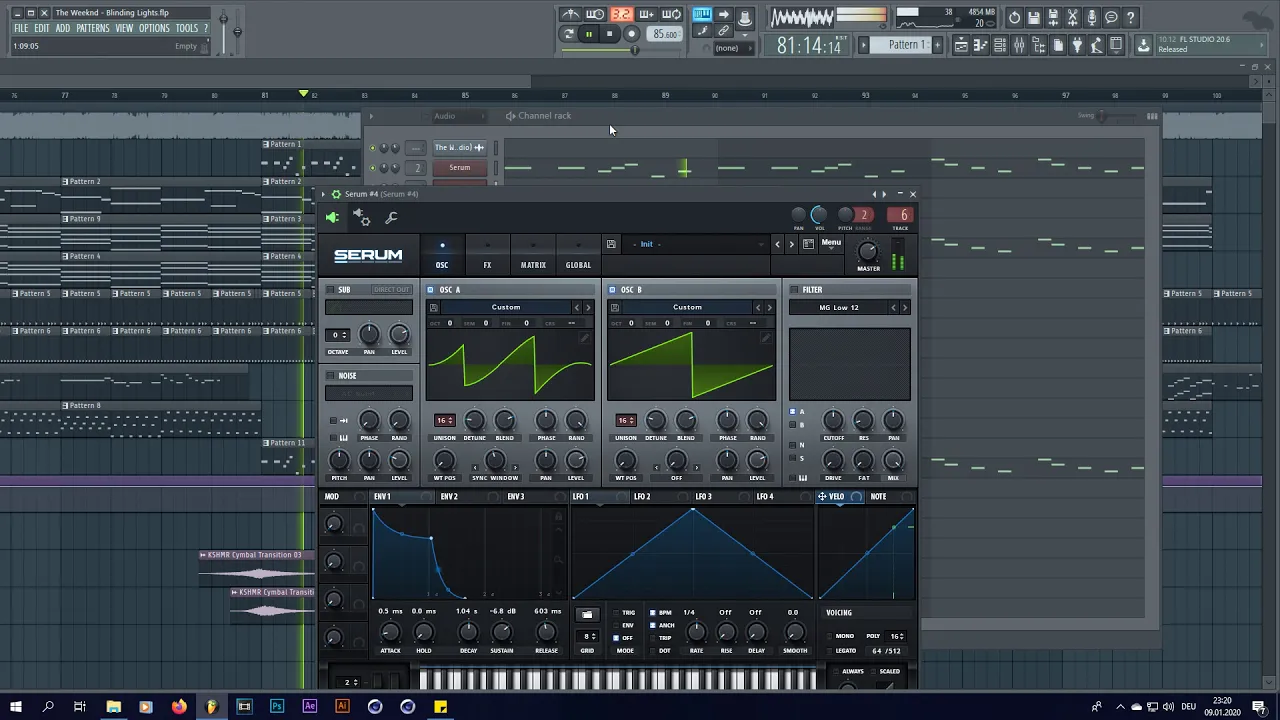Image resolution: width=1280 pixels, height=720 pixels.
Task: Open the Mixer view icon
Action: click(1018, 45)
